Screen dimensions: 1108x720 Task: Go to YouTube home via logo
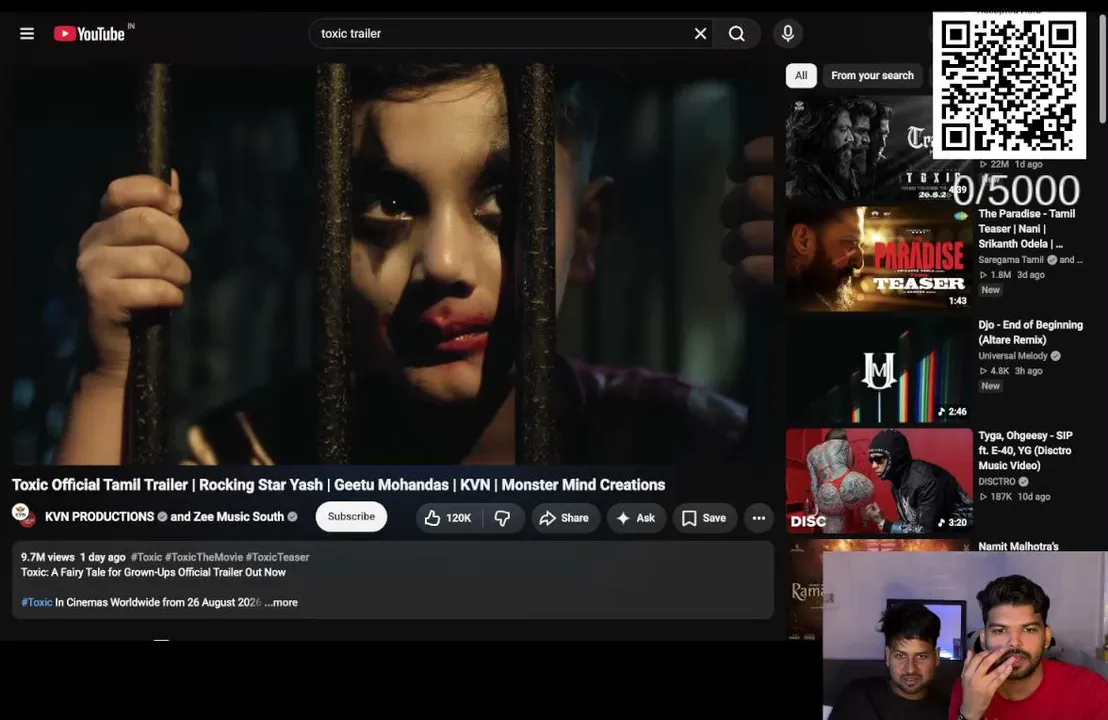tap(89, 33)
